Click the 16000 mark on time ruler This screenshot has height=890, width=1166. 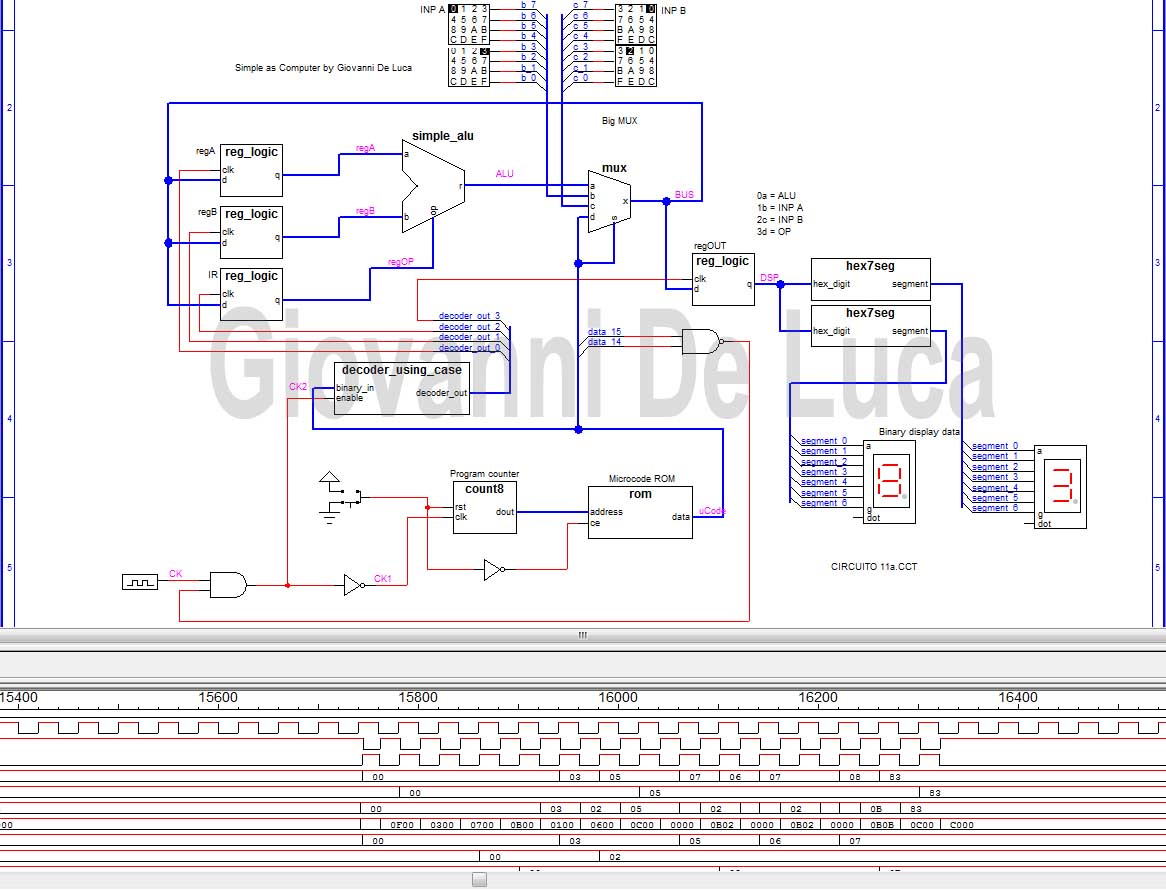click(x=618, y=697)
